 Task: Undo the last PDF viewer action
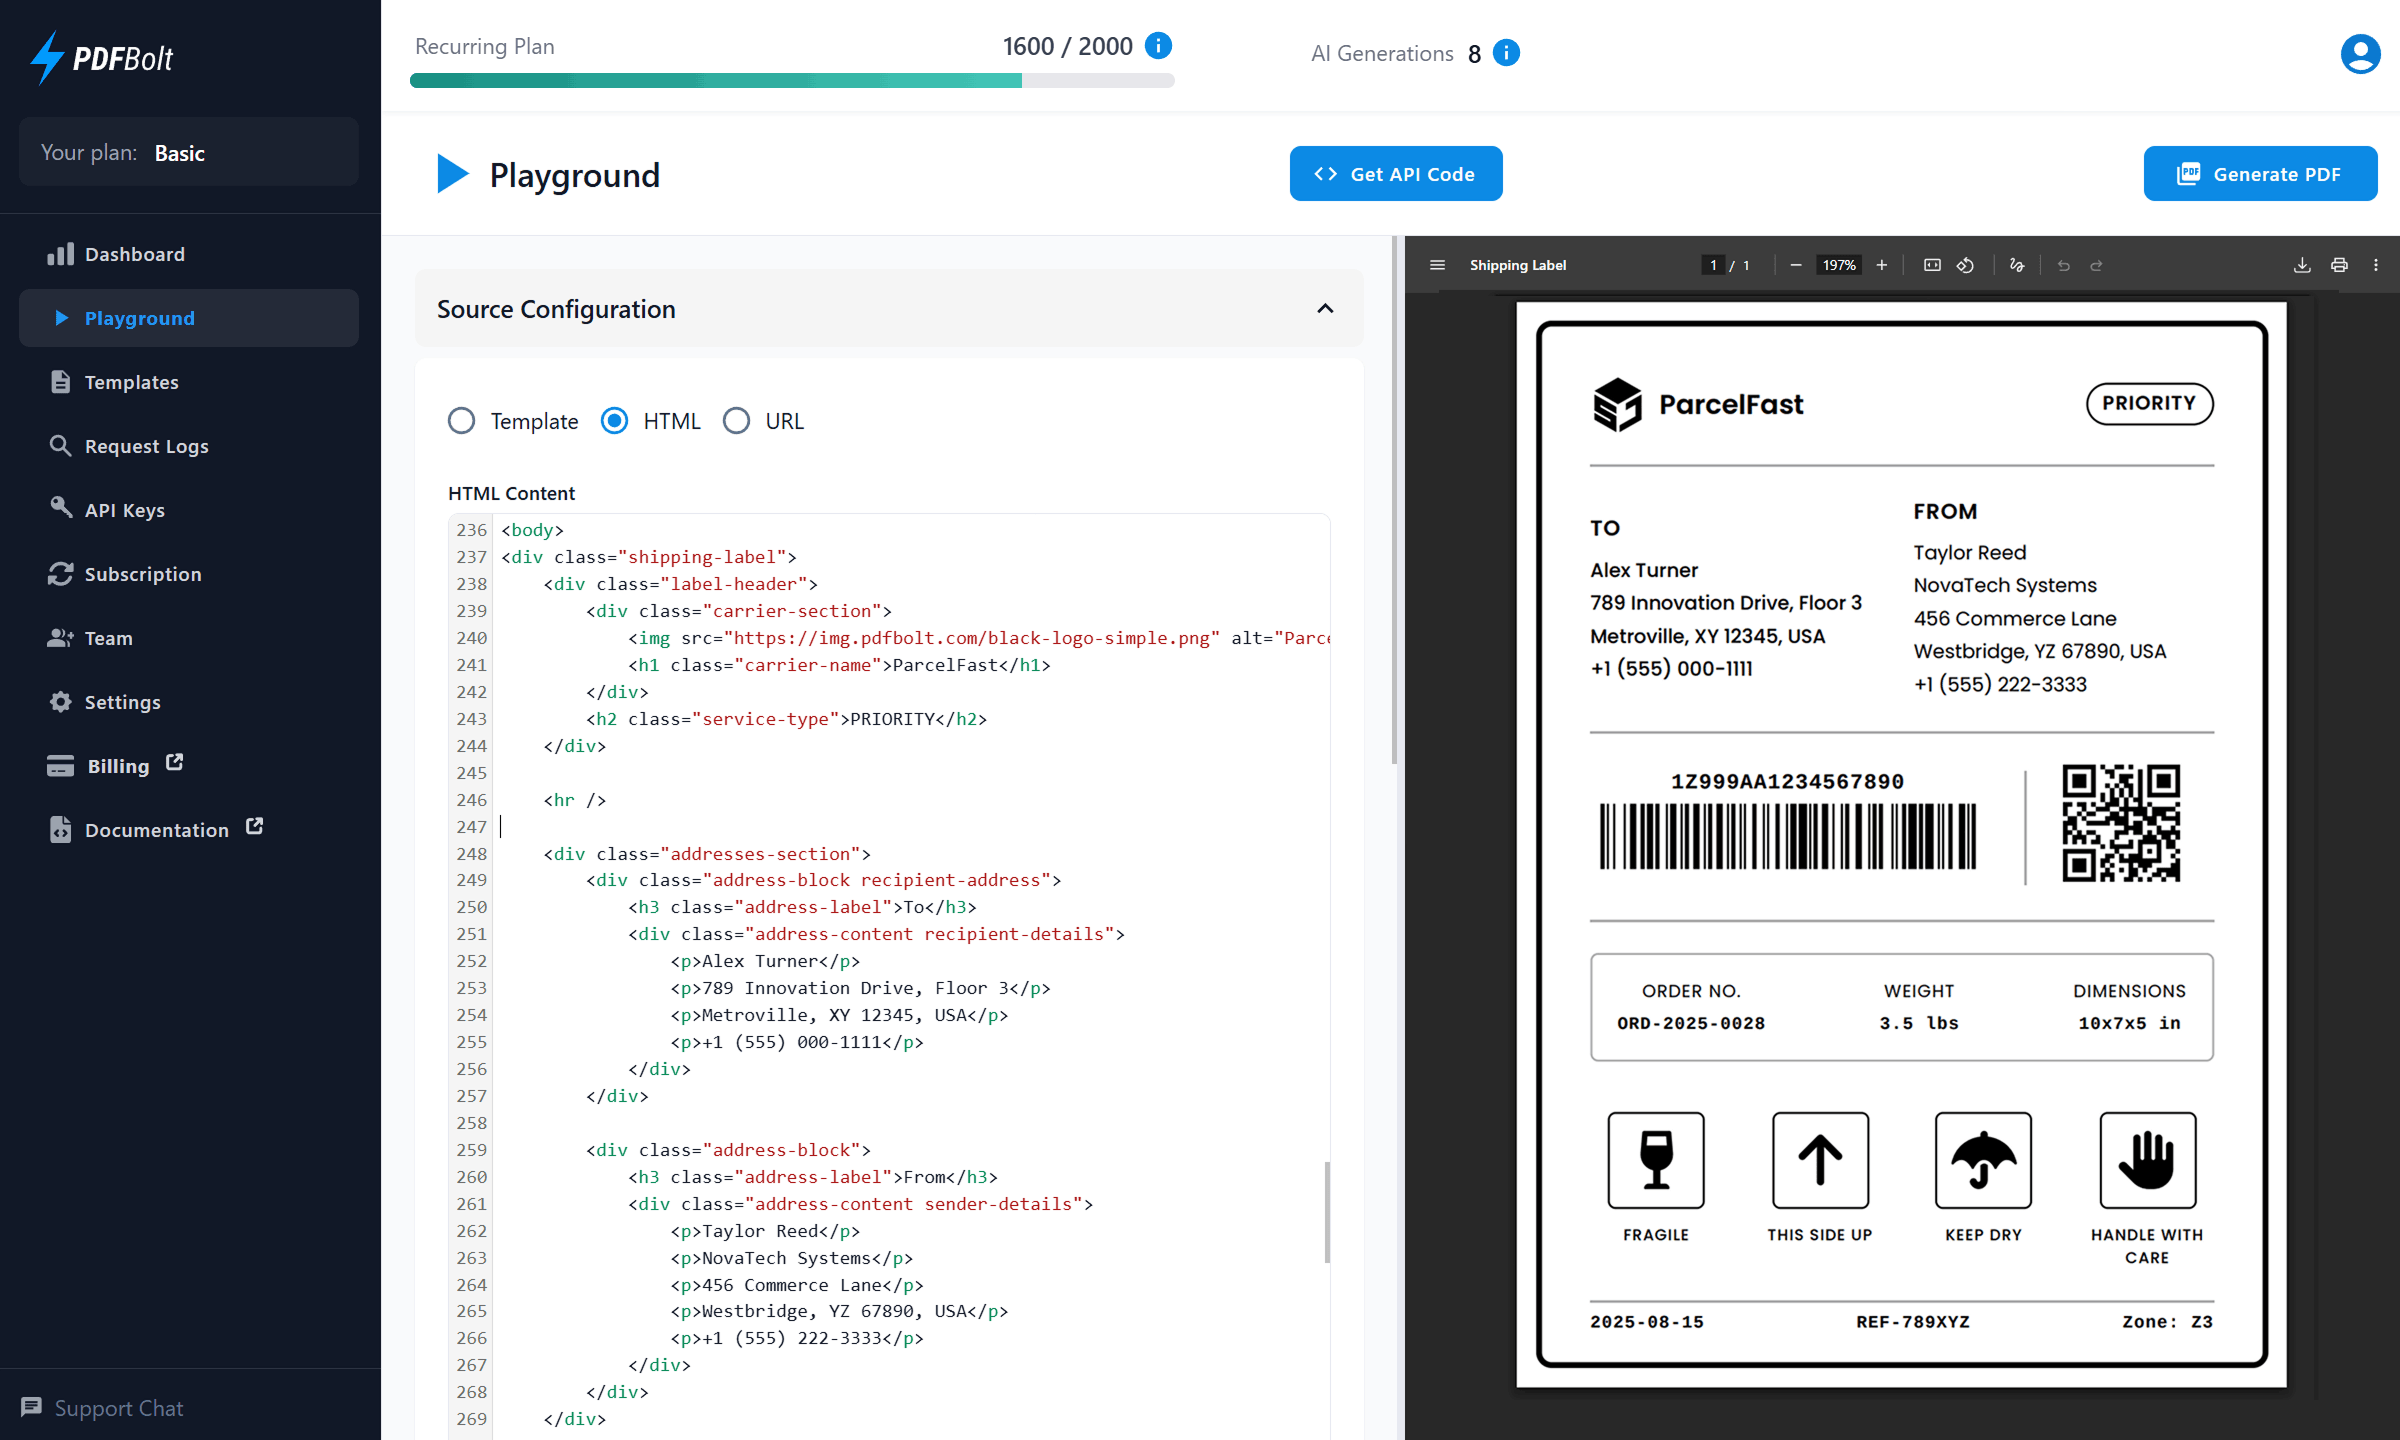click(2065, 265)
